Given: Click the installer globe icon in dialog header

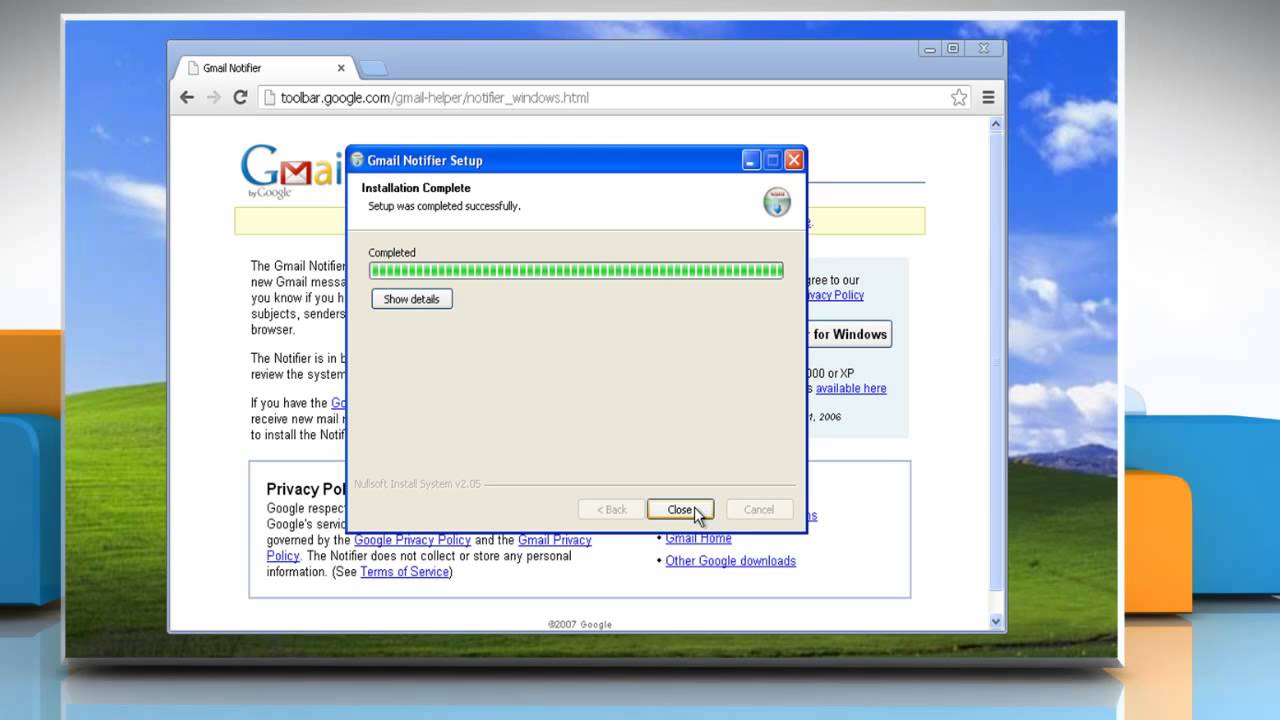Looking at the screenshot, I should click(x=776, y=201).
